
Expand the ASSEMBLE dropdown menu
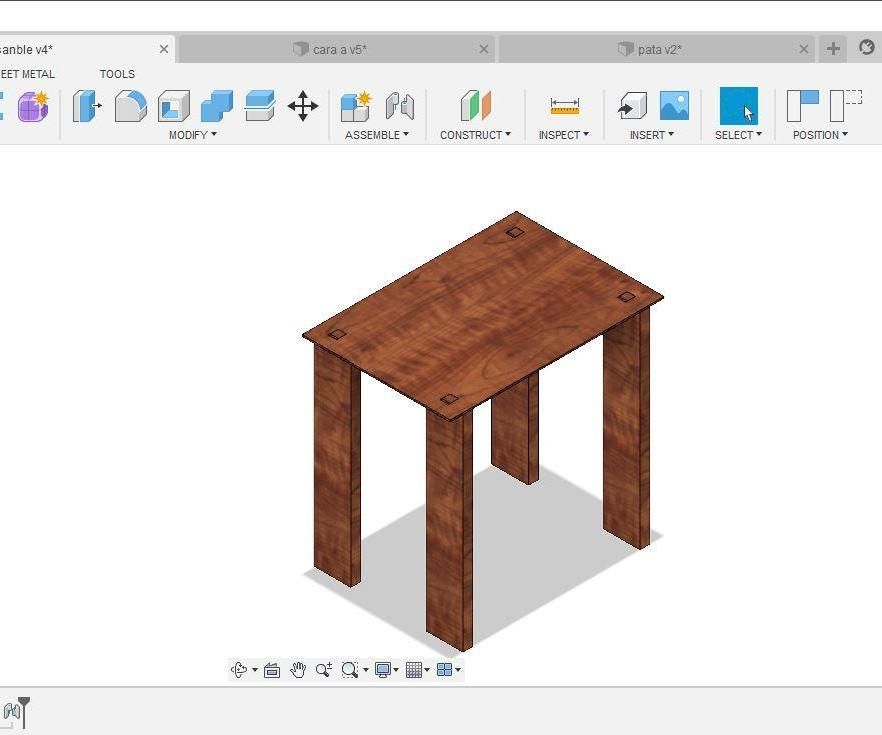(x=376, y=135)
